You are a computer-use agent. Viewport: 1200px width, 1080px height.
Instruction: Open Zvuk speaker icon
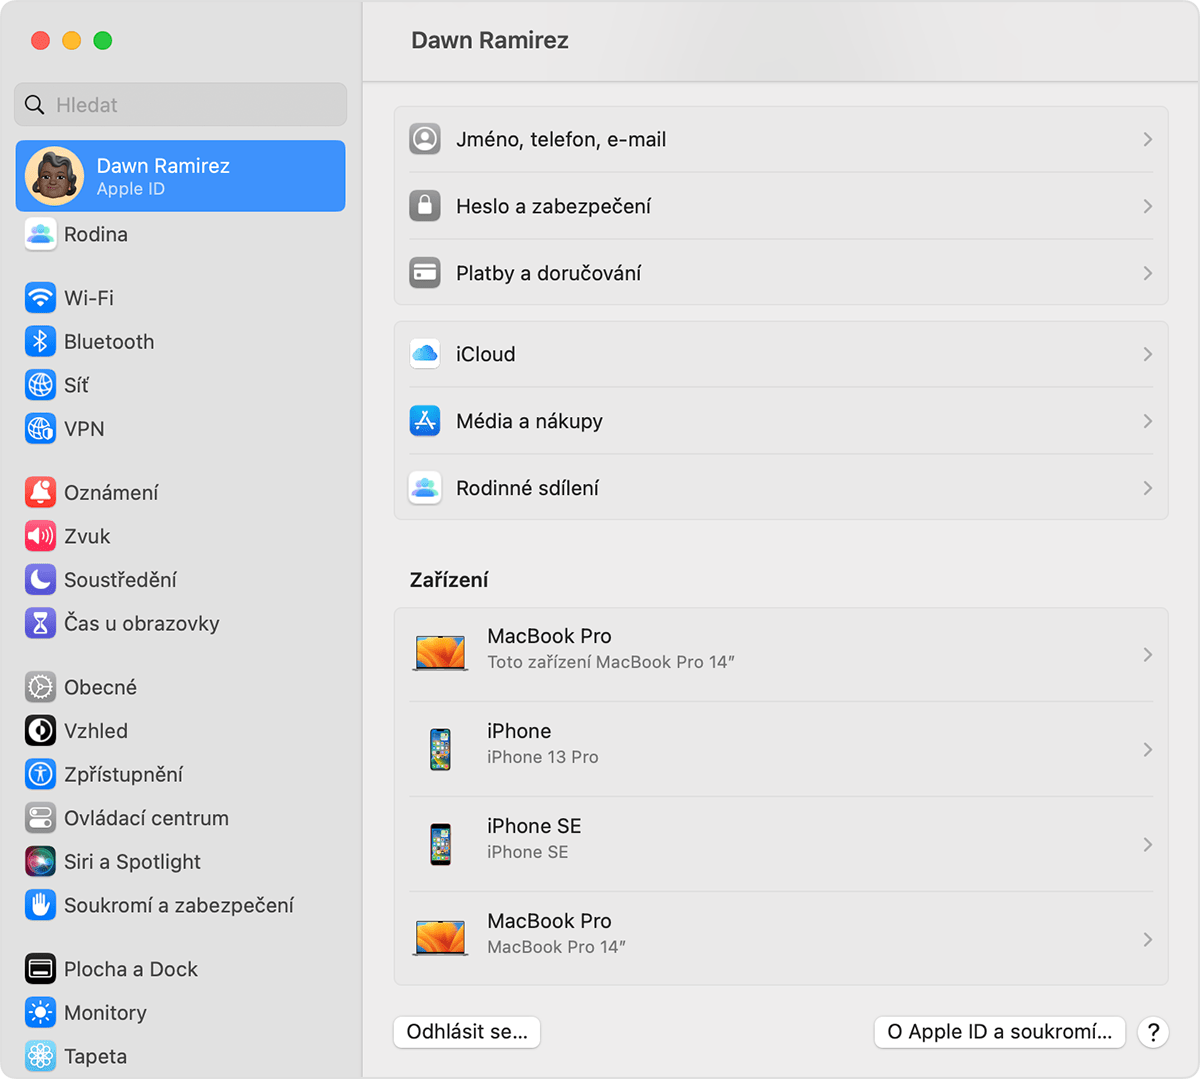40,536
